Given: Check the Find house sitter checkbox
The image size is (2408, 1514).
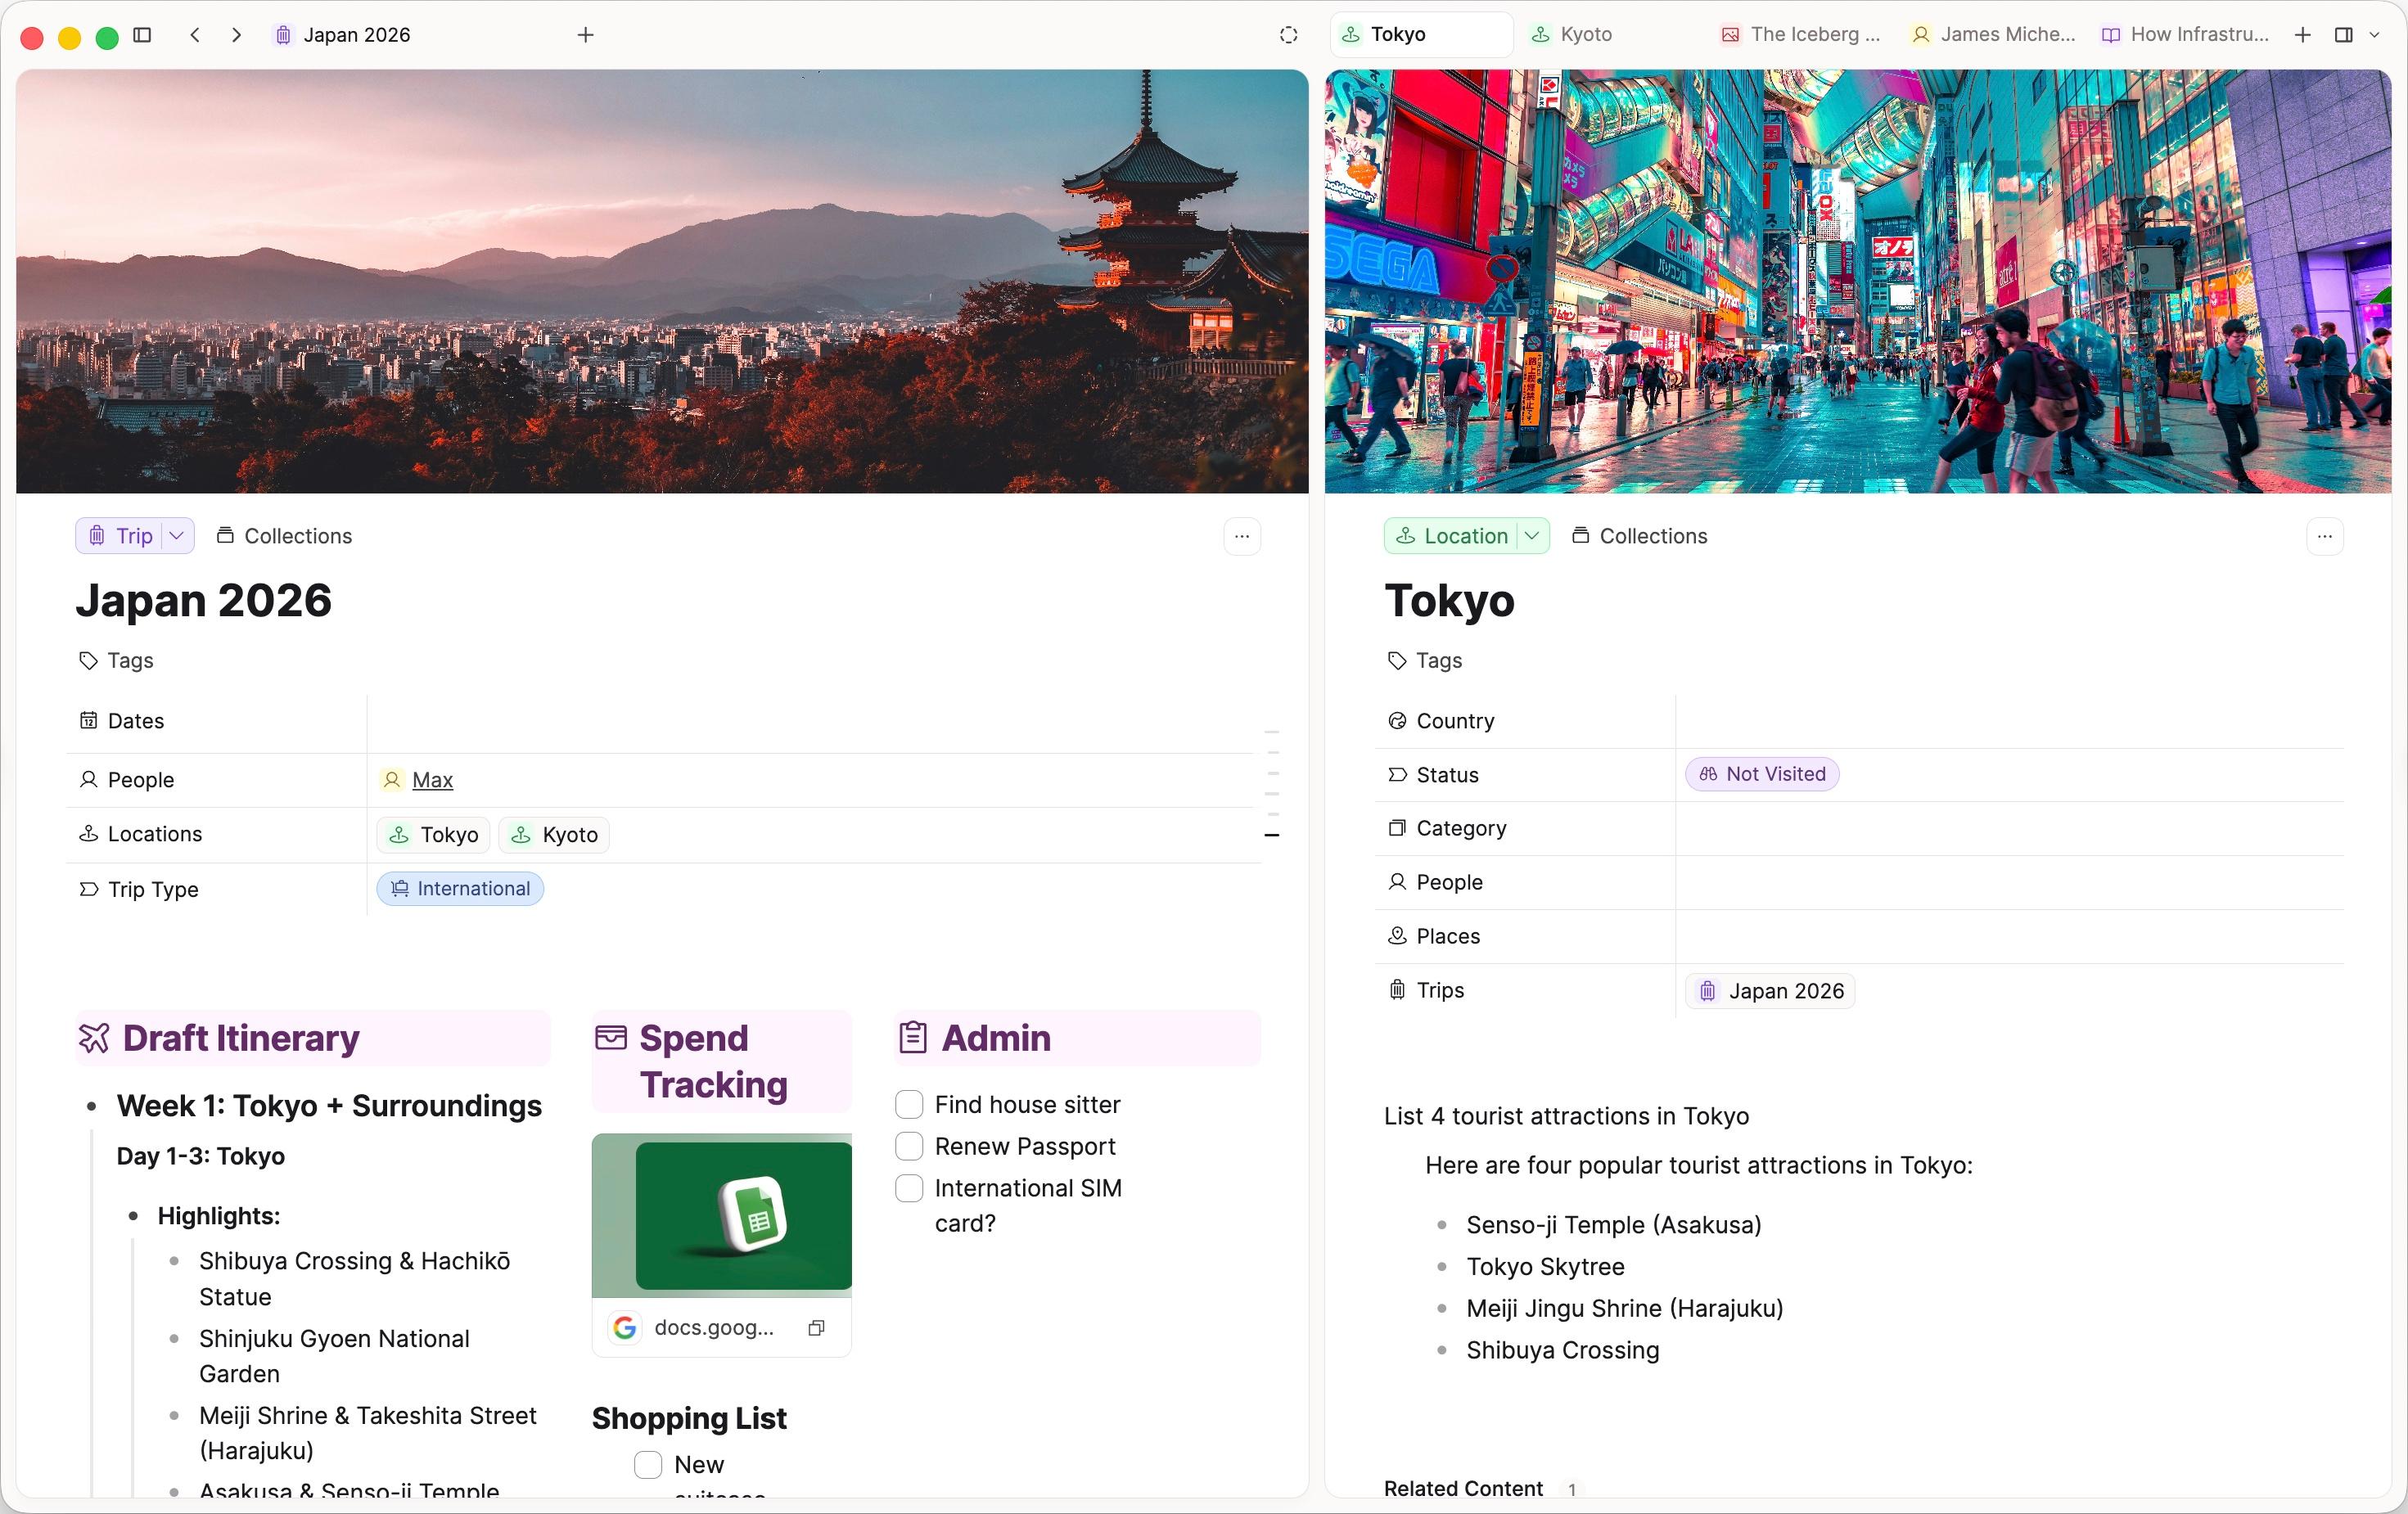Looking at the screenshot, I should (x=909, y=1105).
